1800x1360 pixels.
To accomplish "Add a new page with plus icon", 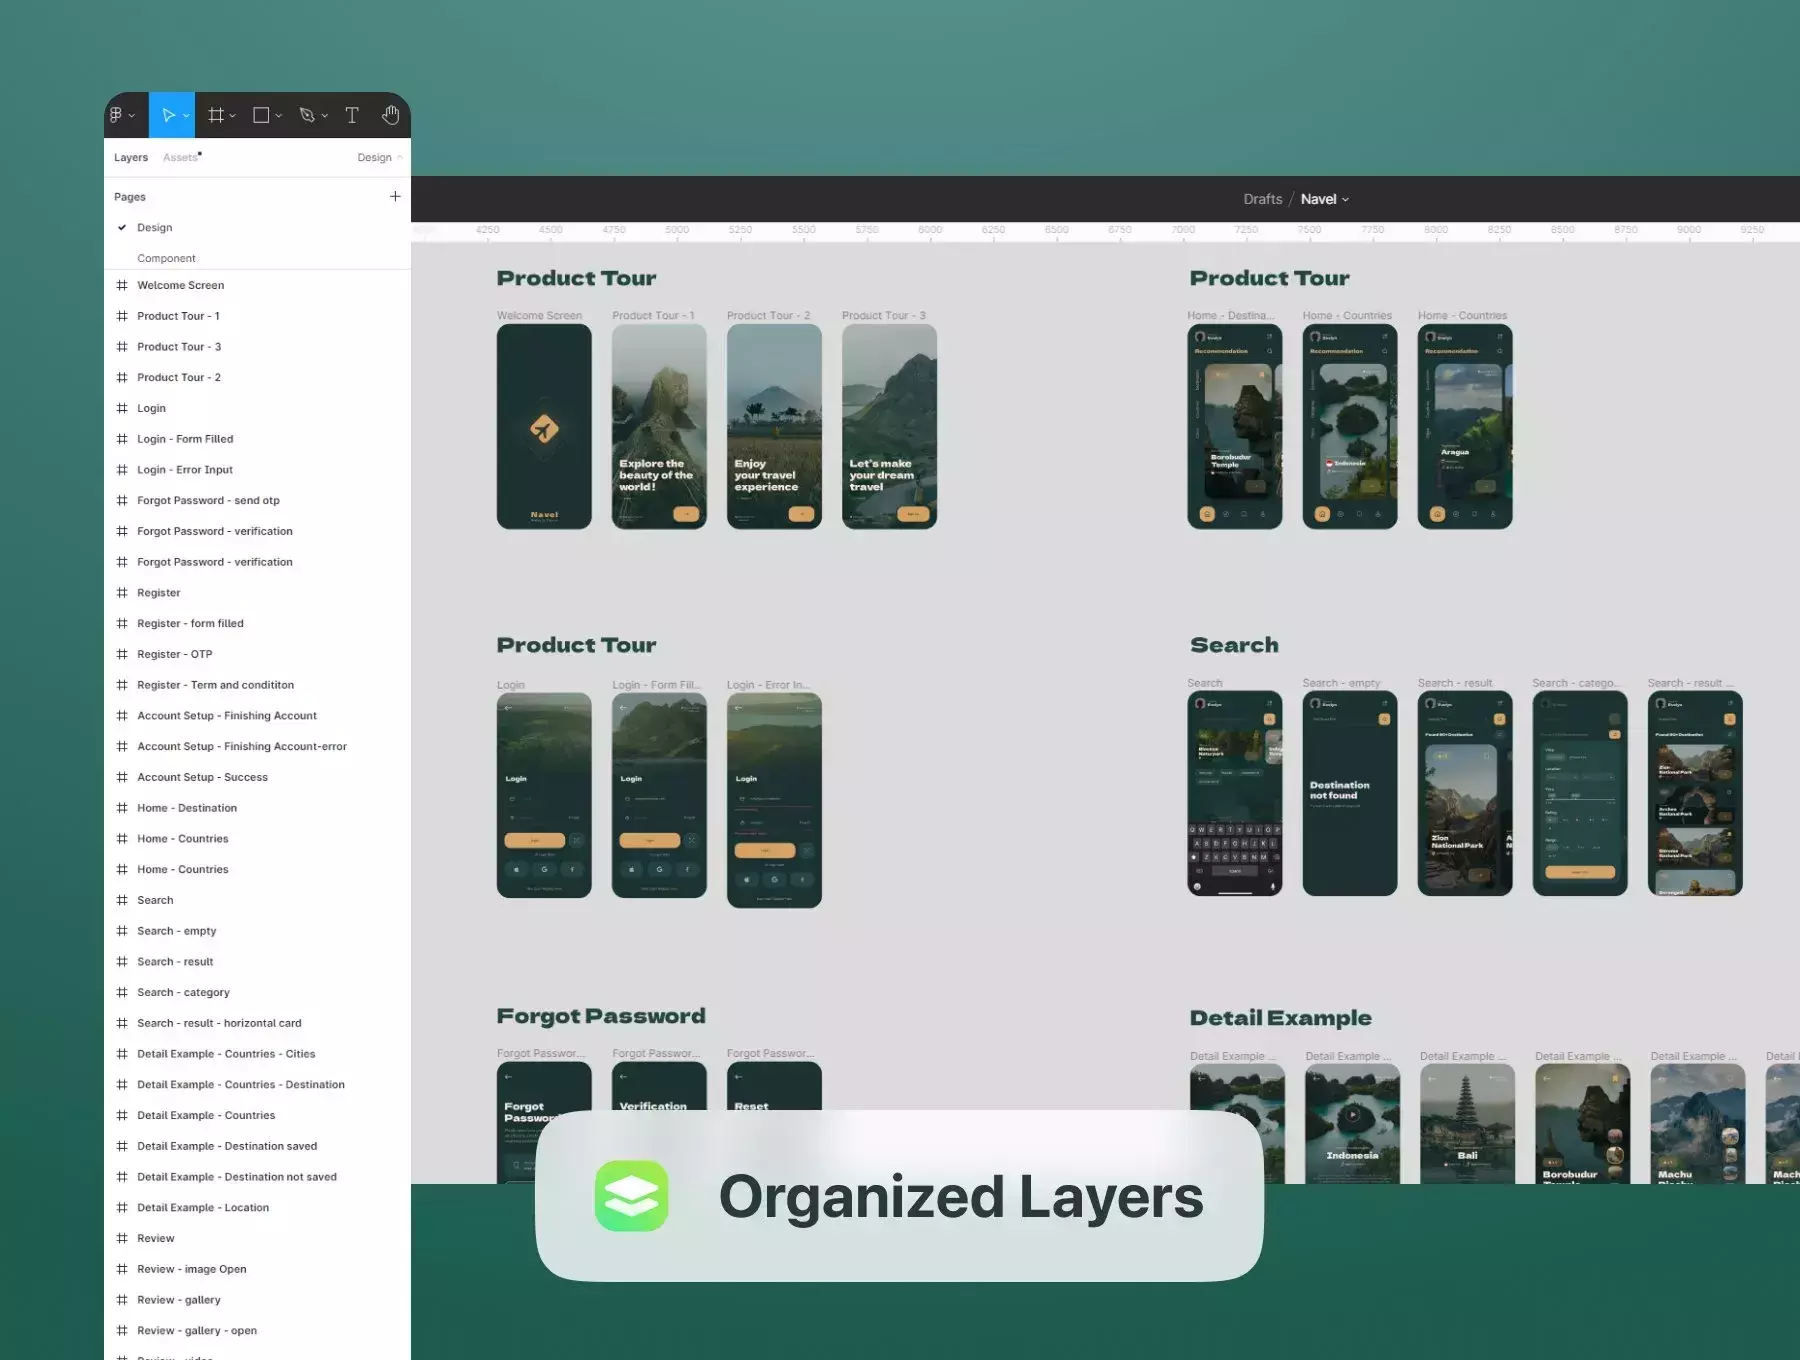I will point(395,196).
